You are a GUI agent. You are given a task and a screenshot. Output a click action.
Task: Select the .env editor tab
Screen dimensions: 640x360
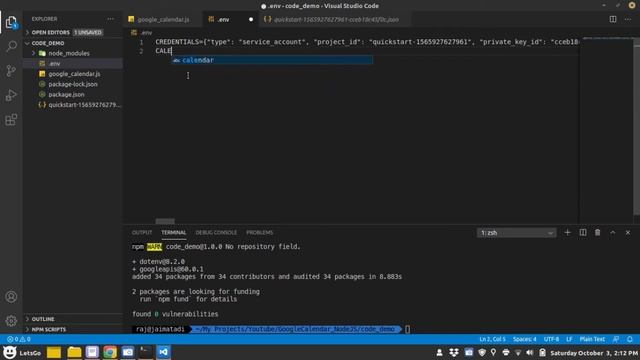click(x=230, y=19)
